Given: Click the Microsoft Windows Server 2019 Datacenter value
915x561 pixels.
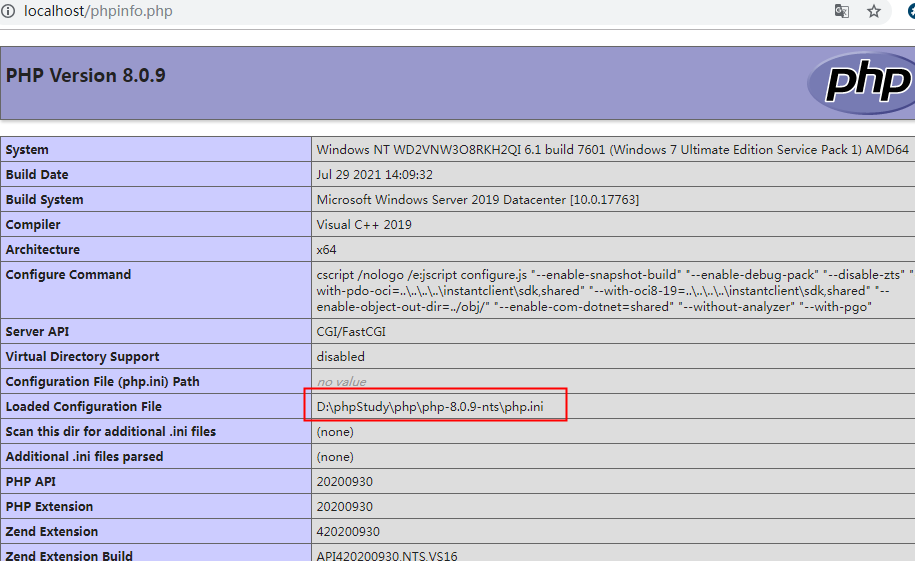Looking at the screenshot, I should point(478,200).
